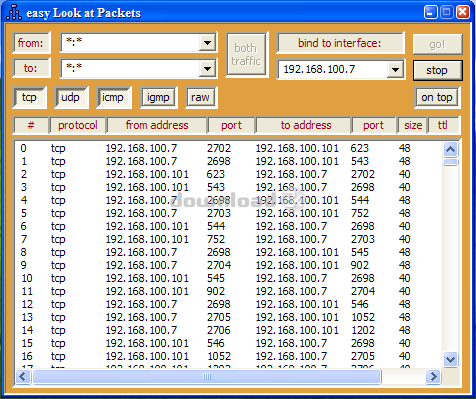Click the to port 1052 cell in row 13
The image size is (476, 399).
363,317
